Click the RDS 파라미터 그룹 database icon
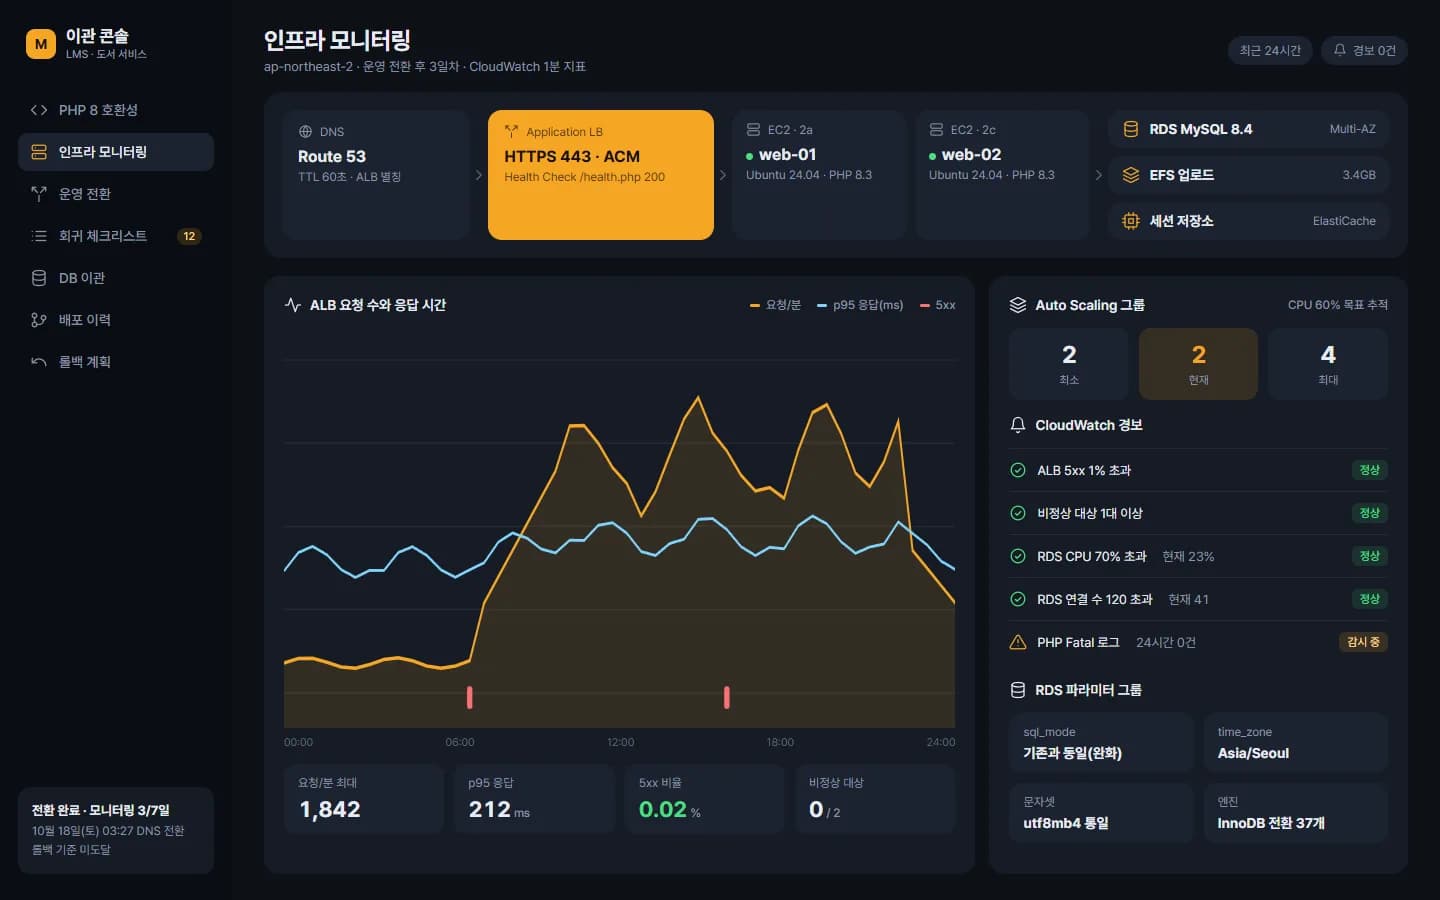Screen dimensions: 1440x900 pos(1018,690)
